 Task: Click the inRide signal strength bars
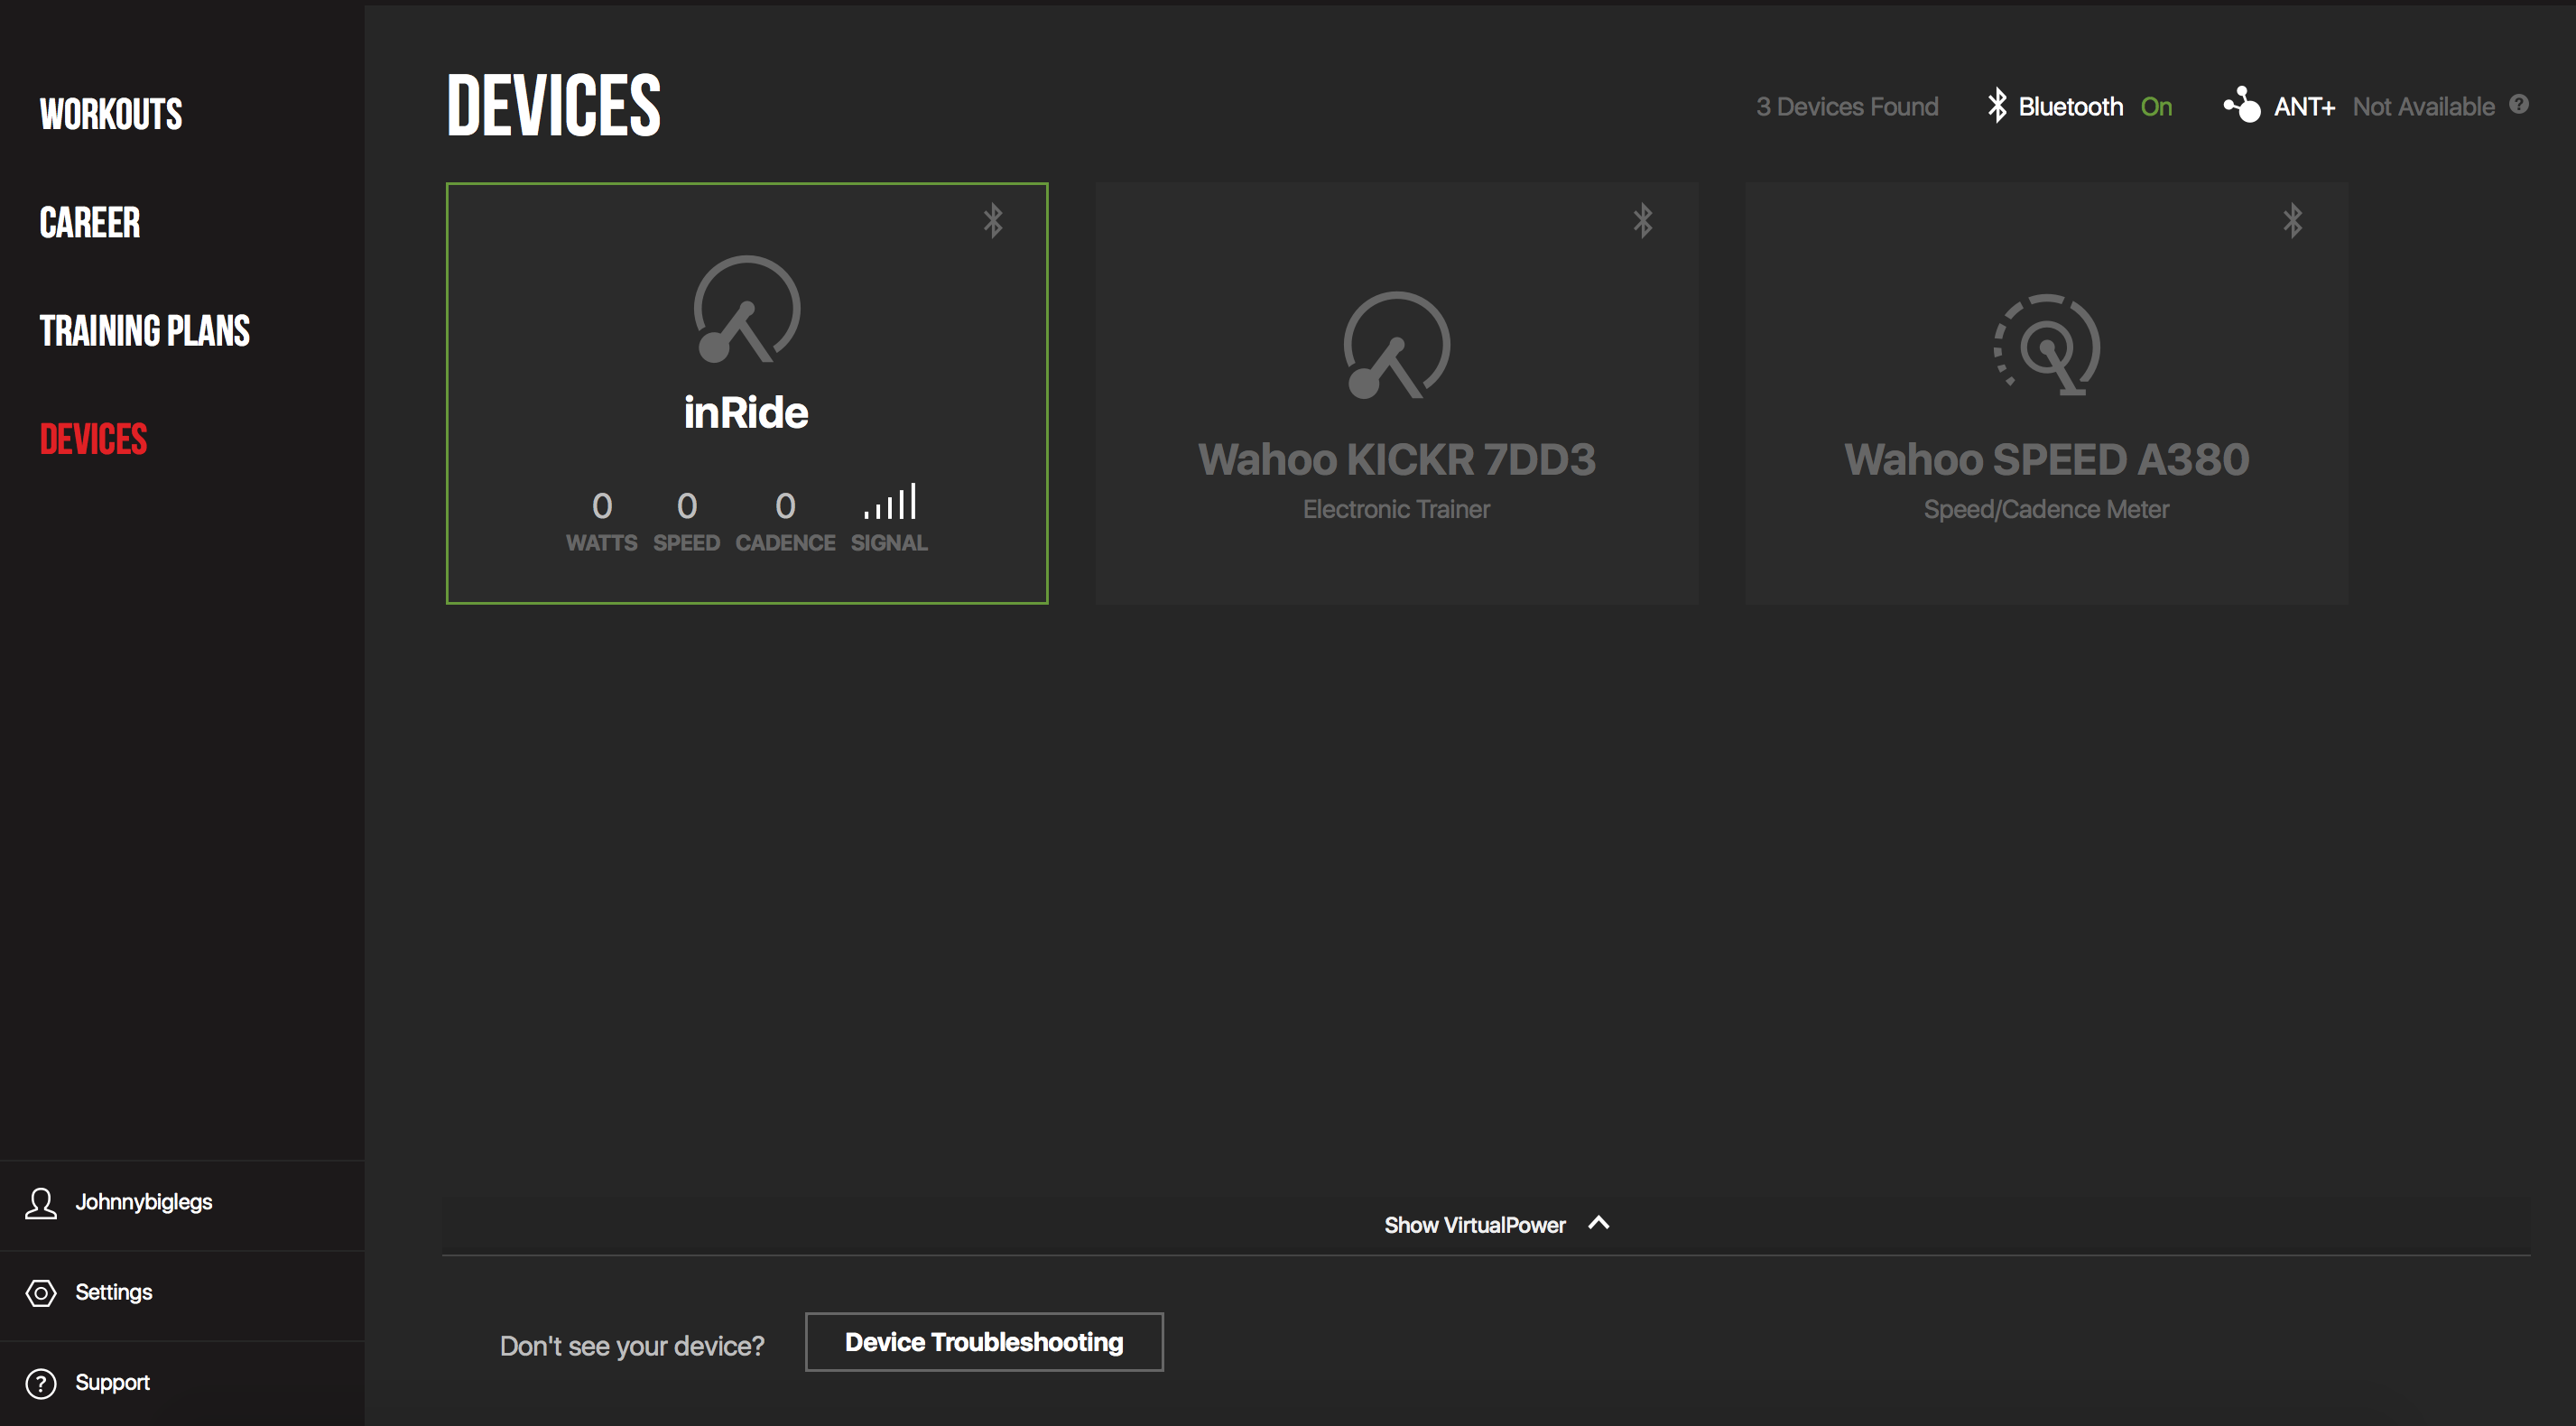[x=890, y=502]
